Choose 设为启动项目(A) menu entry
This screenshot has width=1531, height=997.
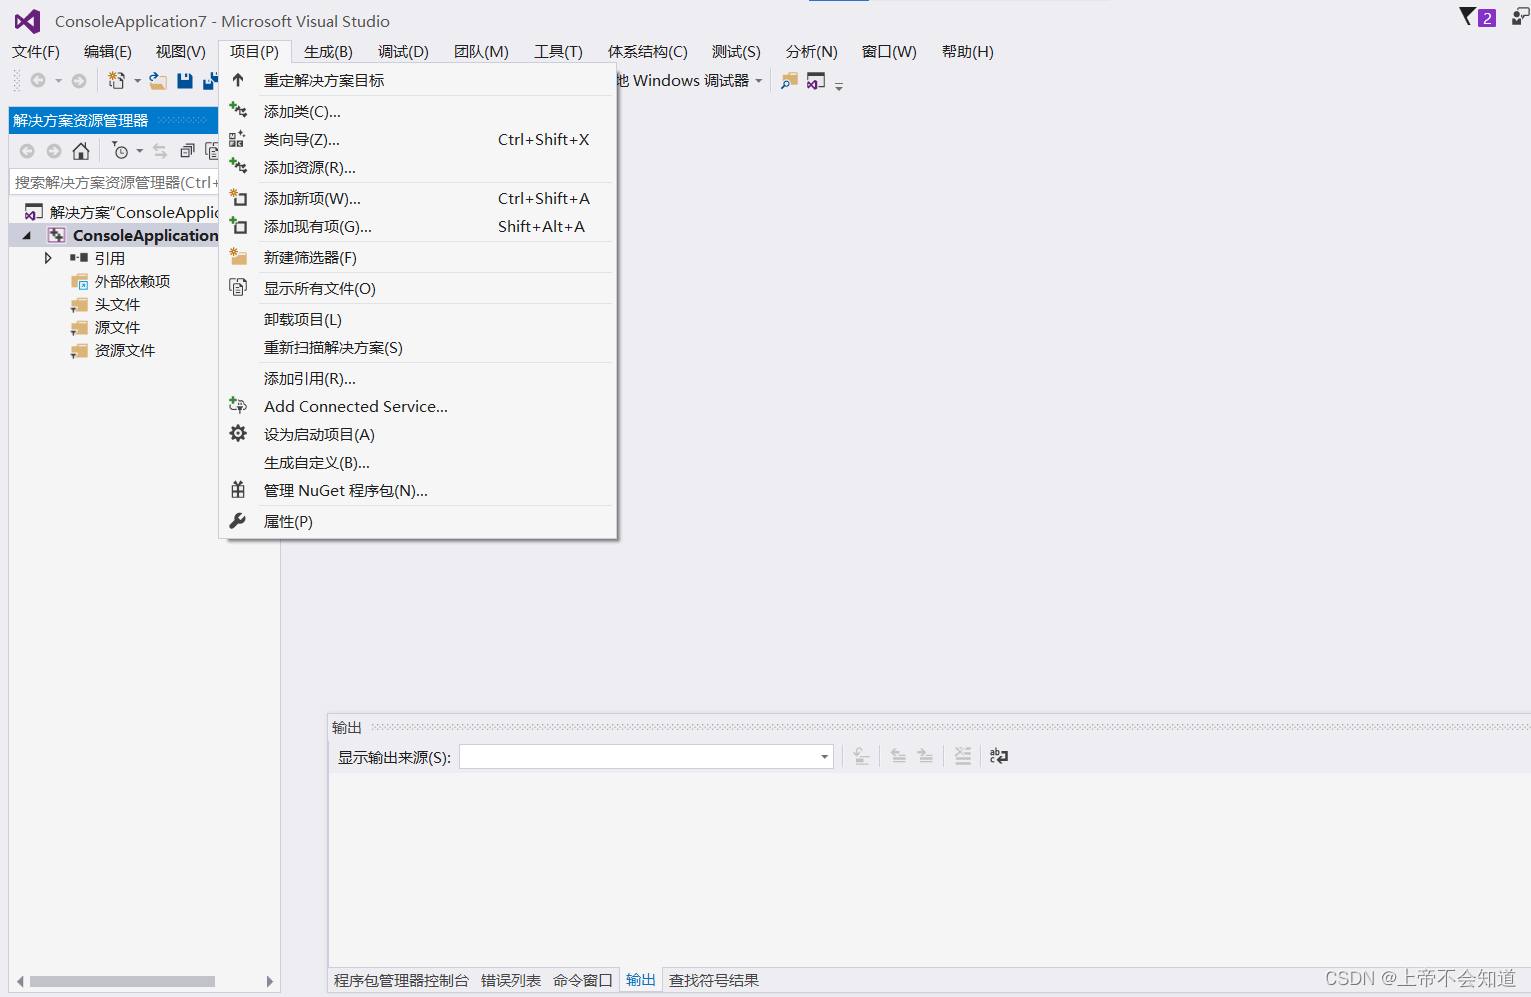(x=418, y=434)
